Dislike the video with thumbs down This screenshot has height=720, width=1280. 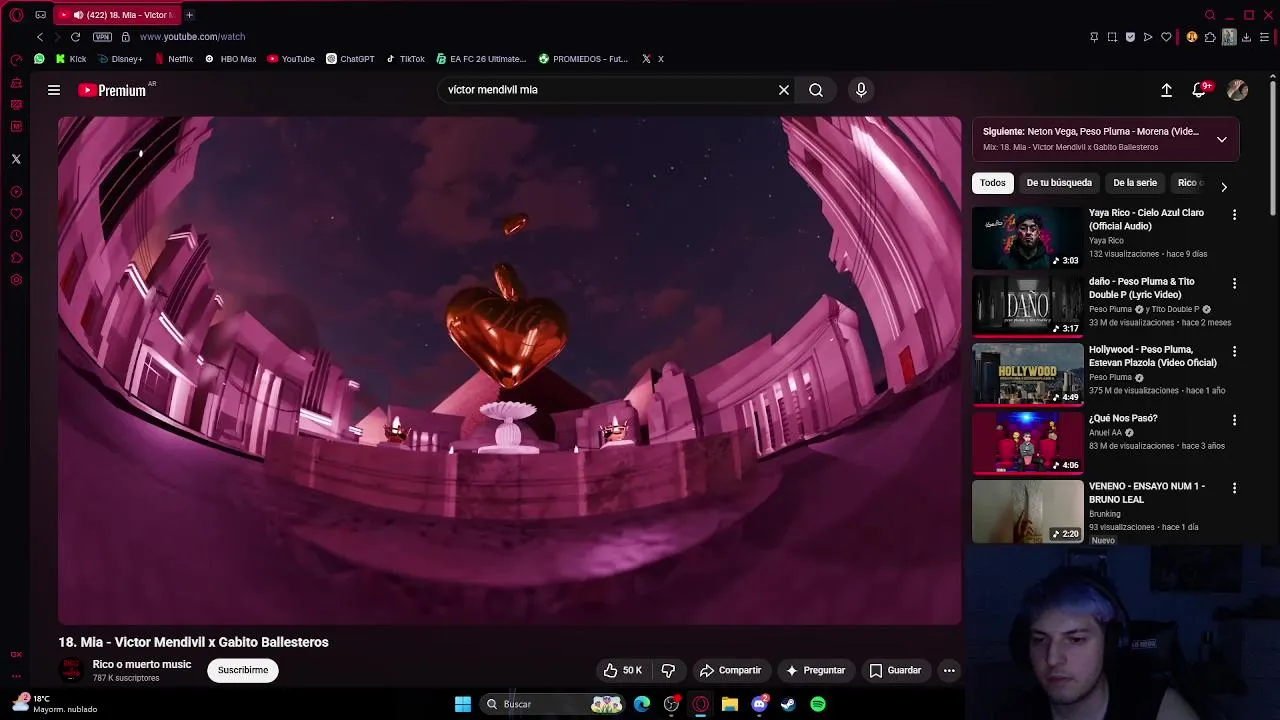pyautogui.click(x=668, y=670)
